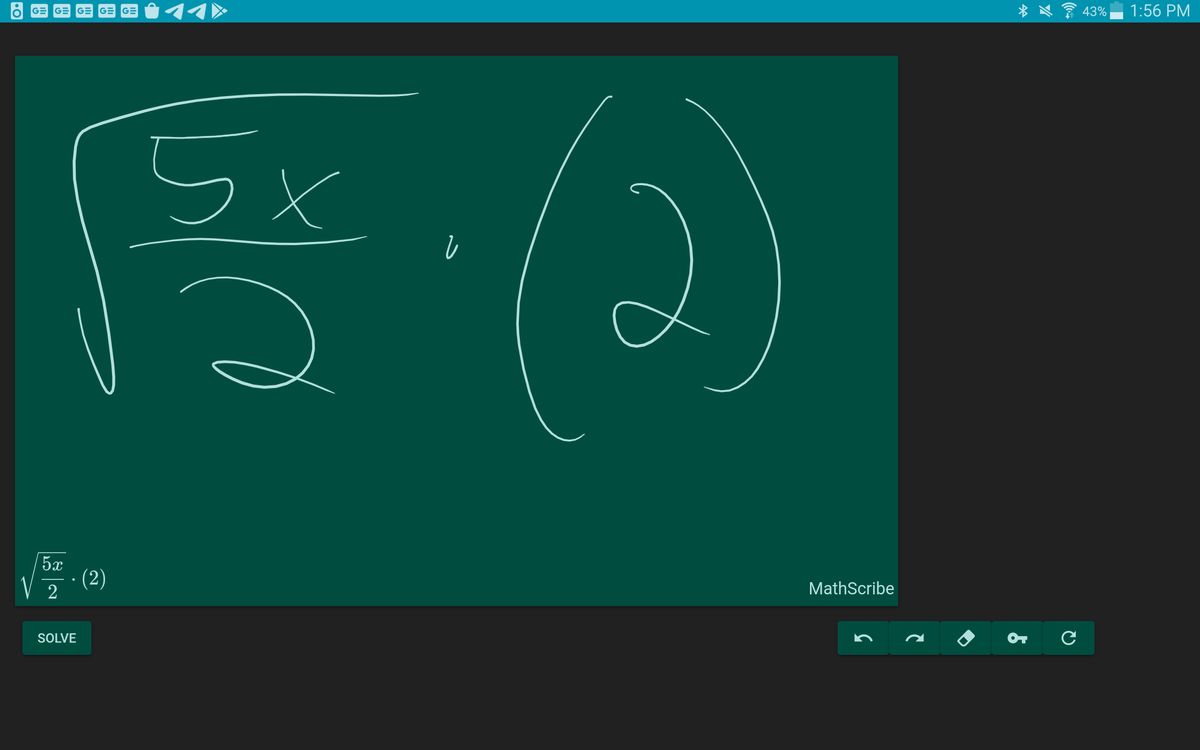The width and height of the screenshot is (1200, 750).
Task: Open the key icon for API settings
Action: point(1016,637)
